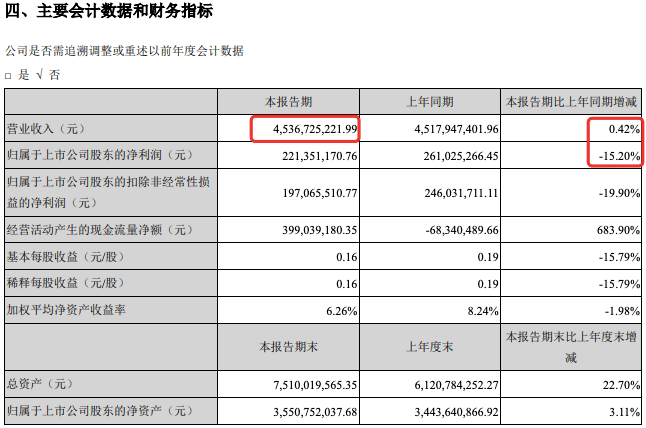Click percentage 683.90%
This screenshot has height=428, width=646.
pyautogui.click(x=619, y=230)
